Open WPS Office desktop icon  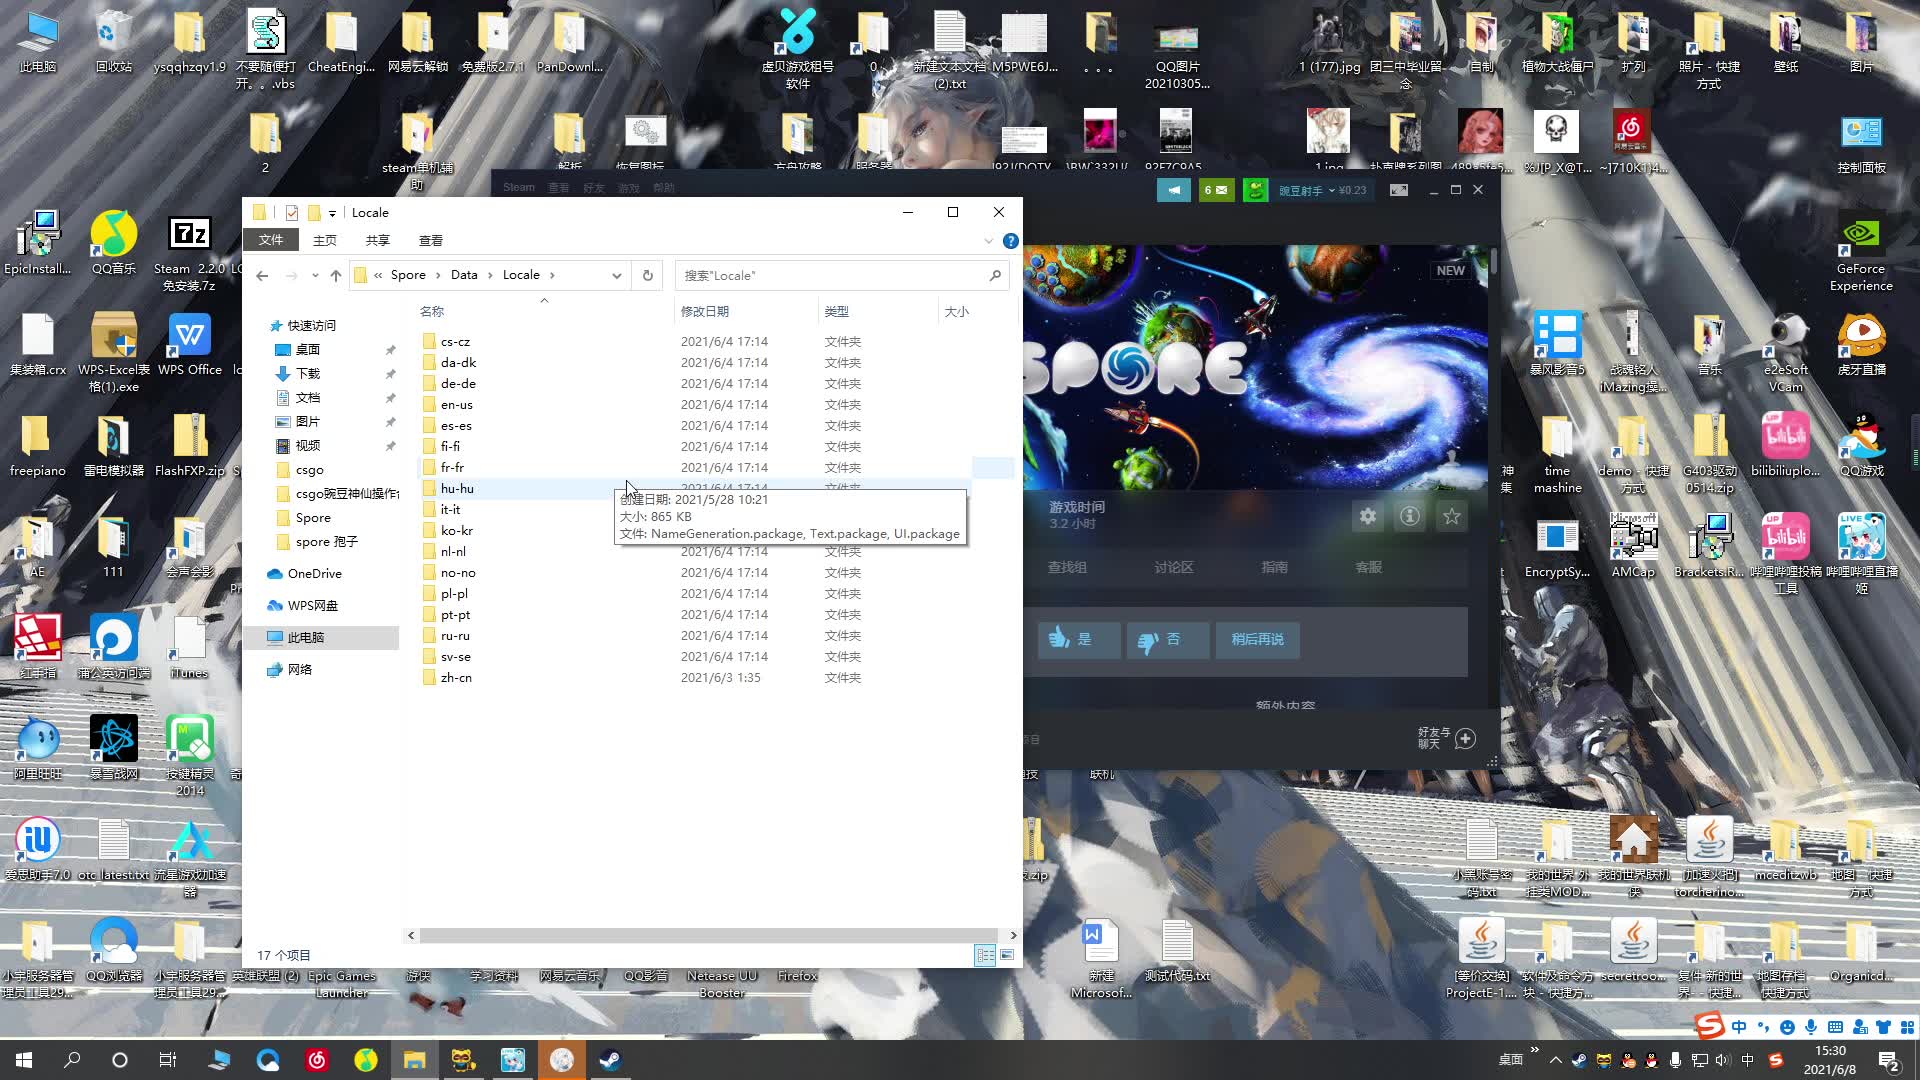tap(190, 344)
